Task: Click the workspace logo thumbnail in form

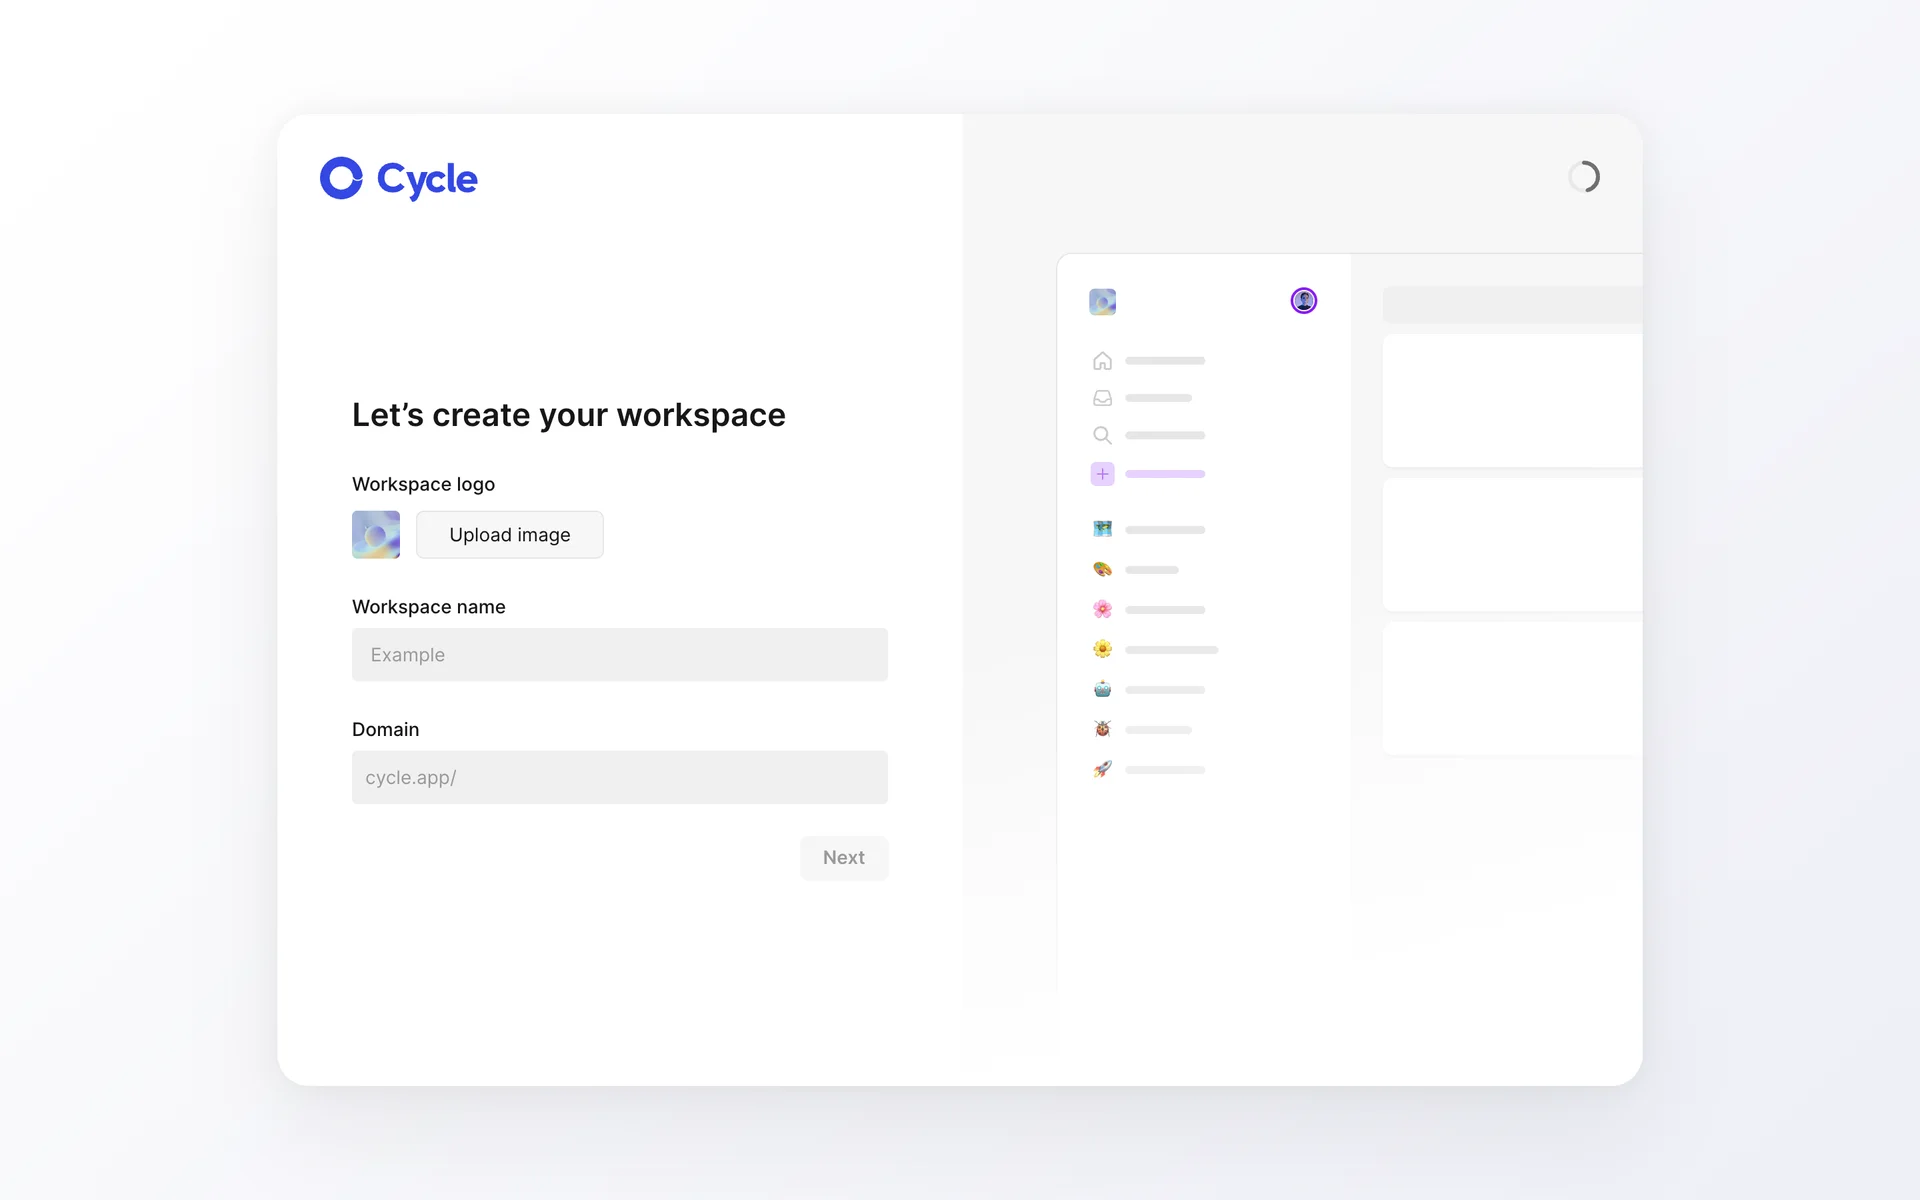Action: 376,535
